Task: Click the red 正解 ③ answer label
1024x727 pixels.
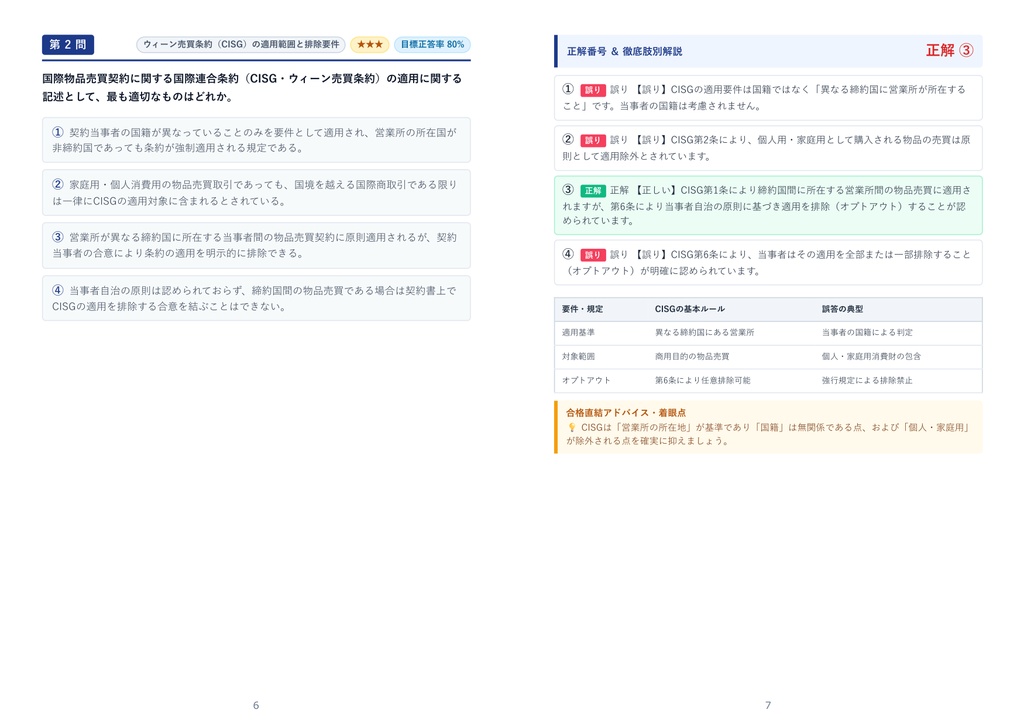Action: coord(950,50)
